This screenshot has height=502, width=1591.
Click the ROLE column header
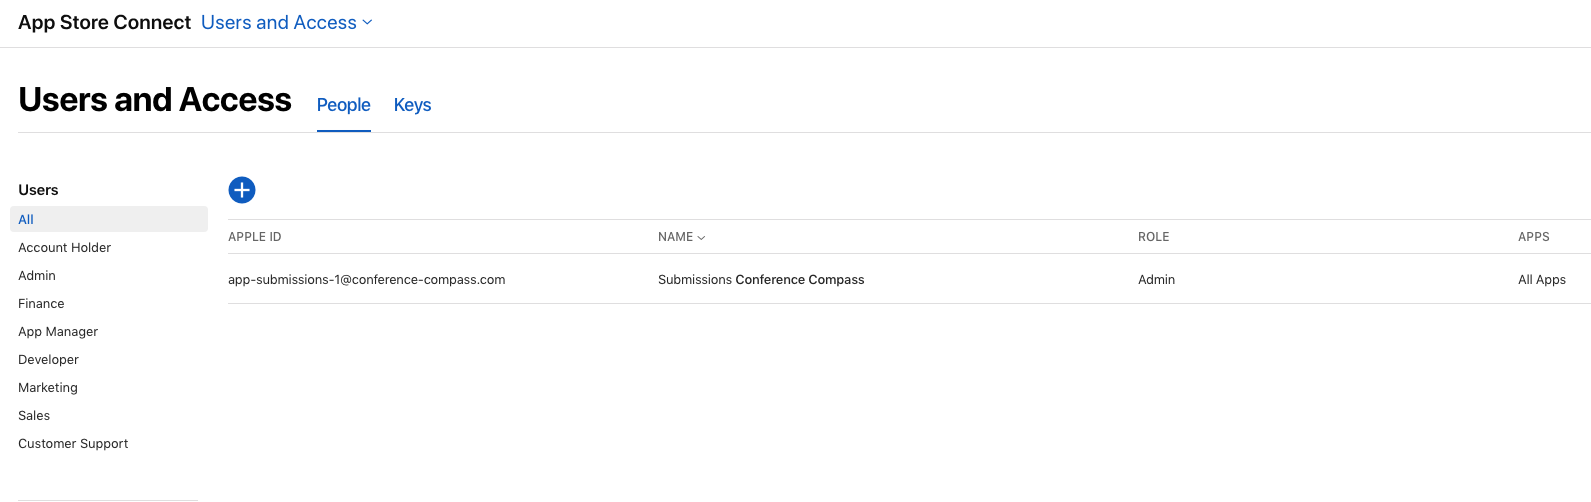tap(1153, 237)
